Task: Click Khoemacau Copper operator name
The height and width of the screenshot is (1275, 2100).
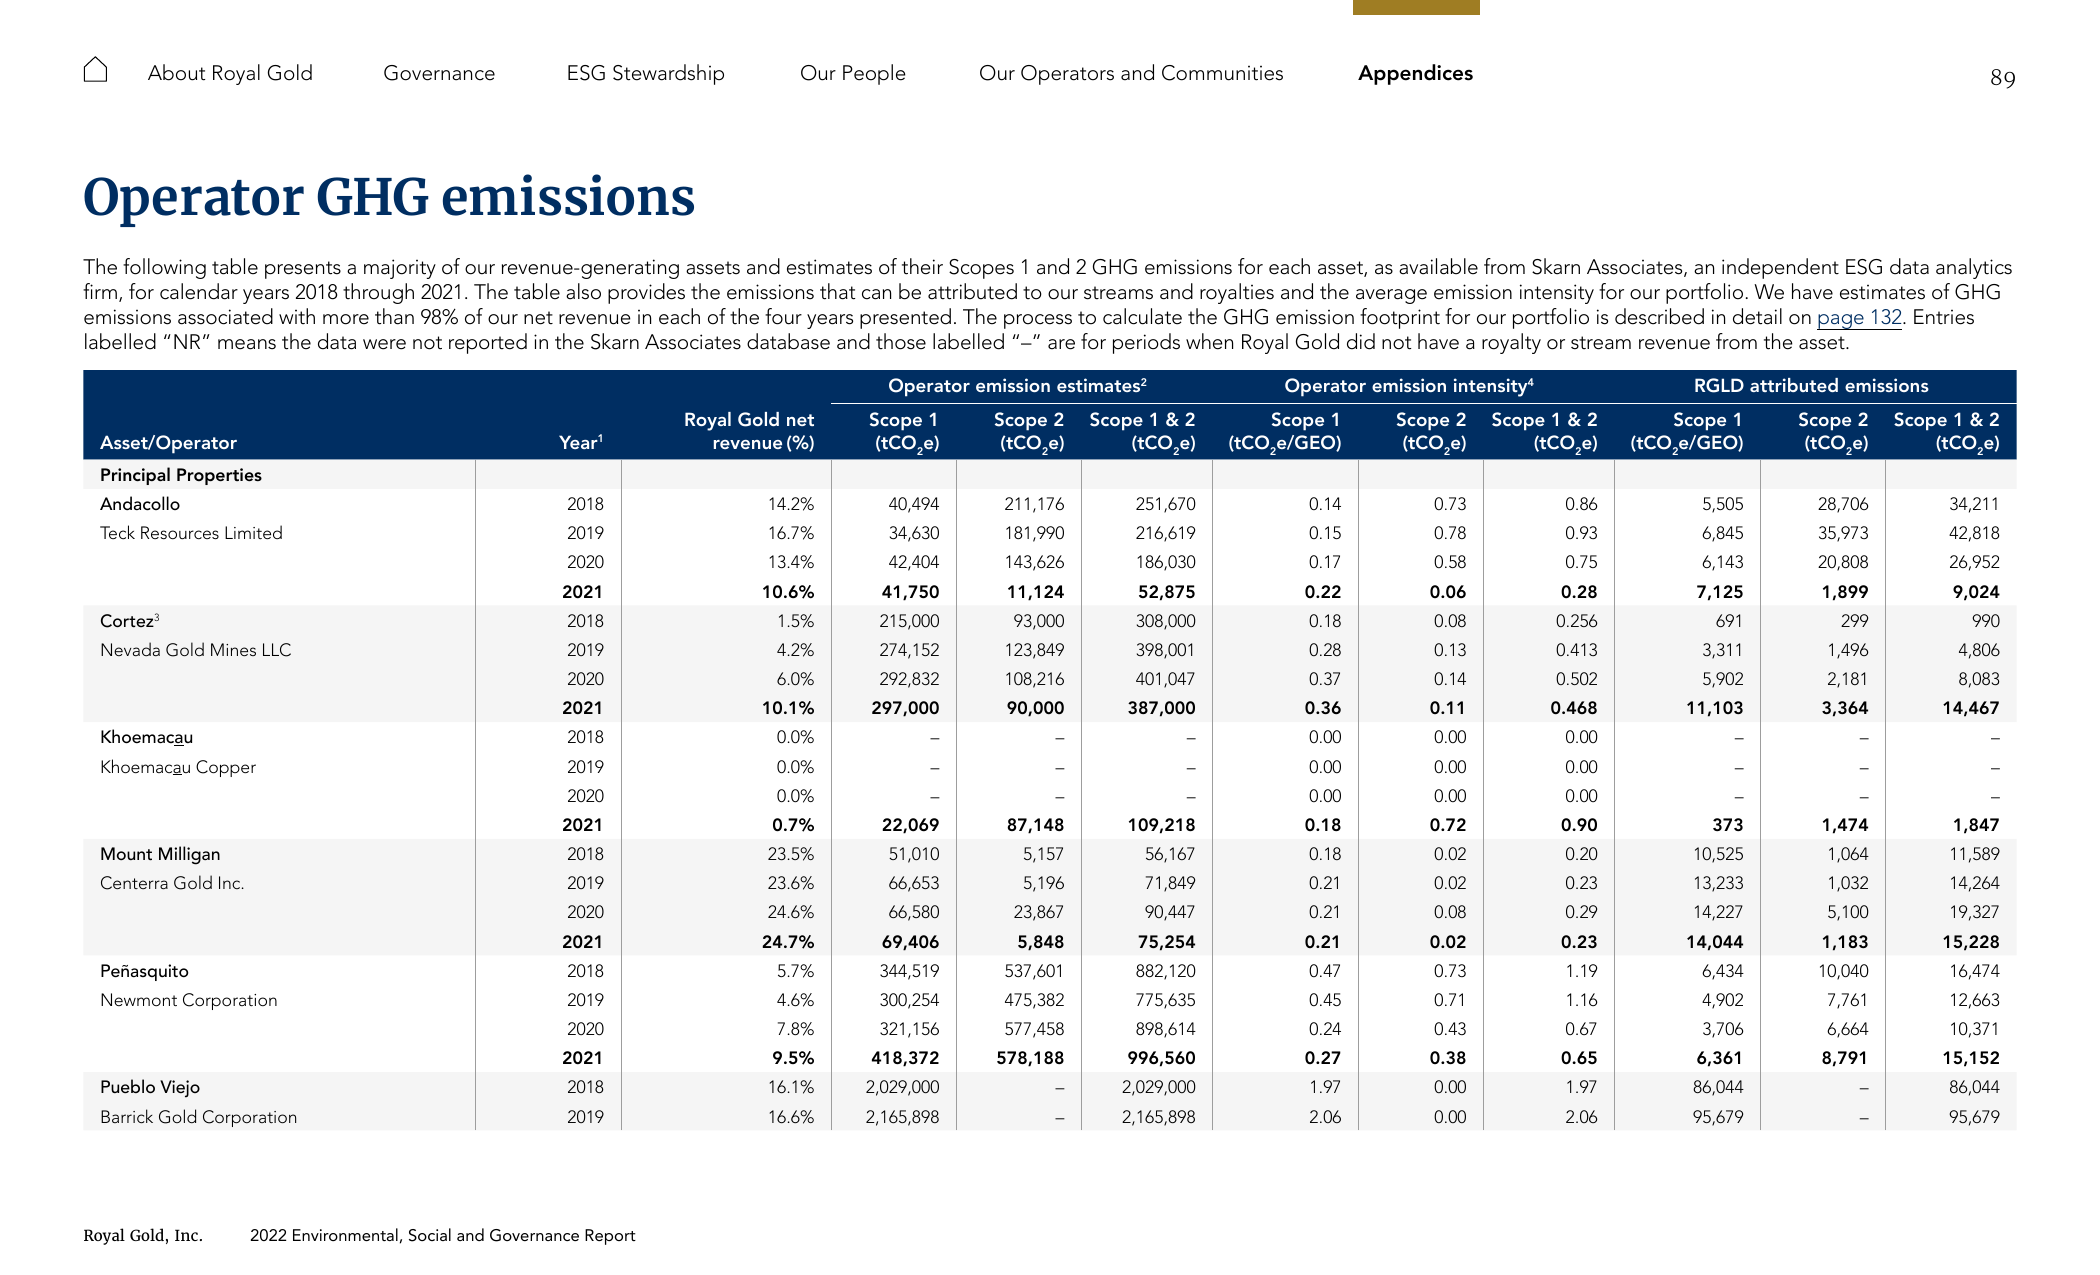Action: [x=178, y=767]
